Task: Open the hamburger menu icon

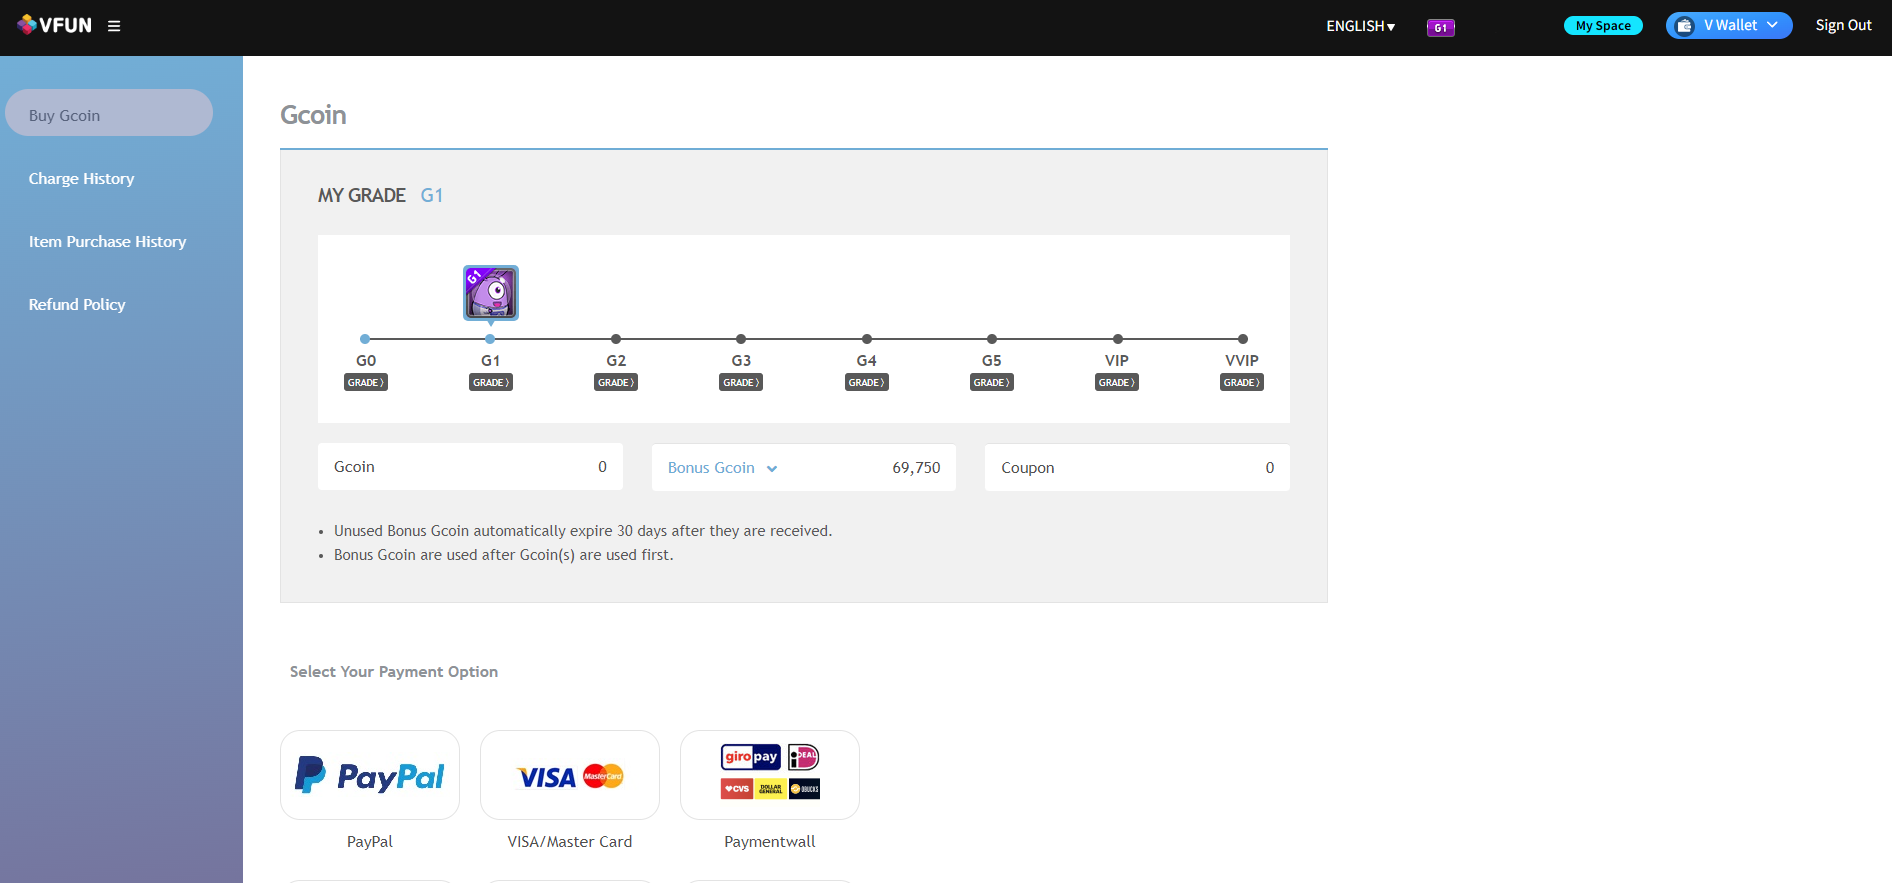Action: [114, 26]
